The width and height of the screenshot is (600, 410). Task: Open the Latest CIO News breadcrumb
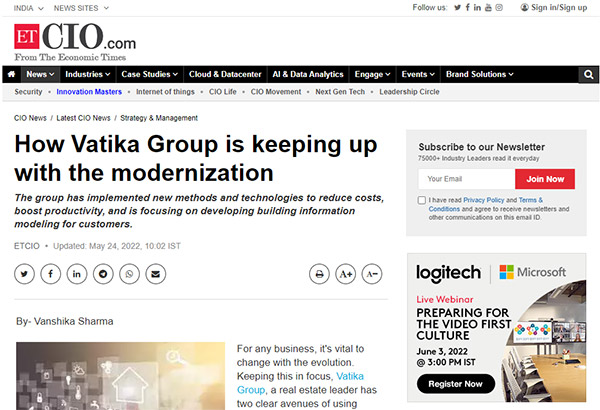[x=83, y=118]
